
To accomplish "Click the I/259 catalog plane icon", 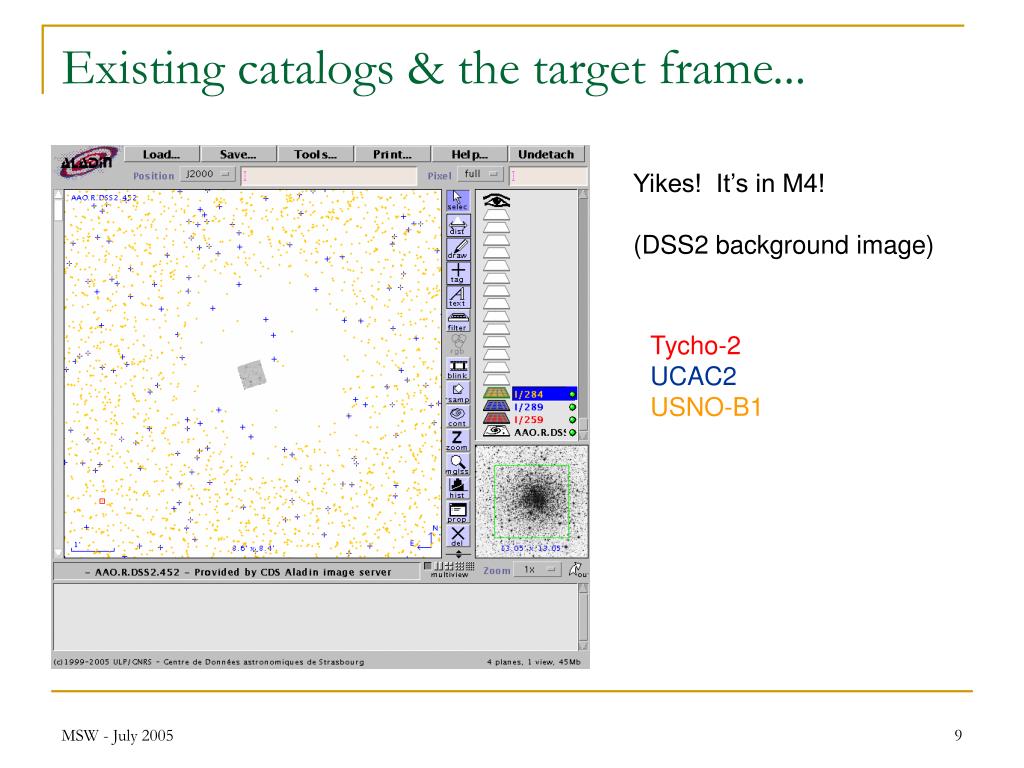I will (x=496, y=419).
